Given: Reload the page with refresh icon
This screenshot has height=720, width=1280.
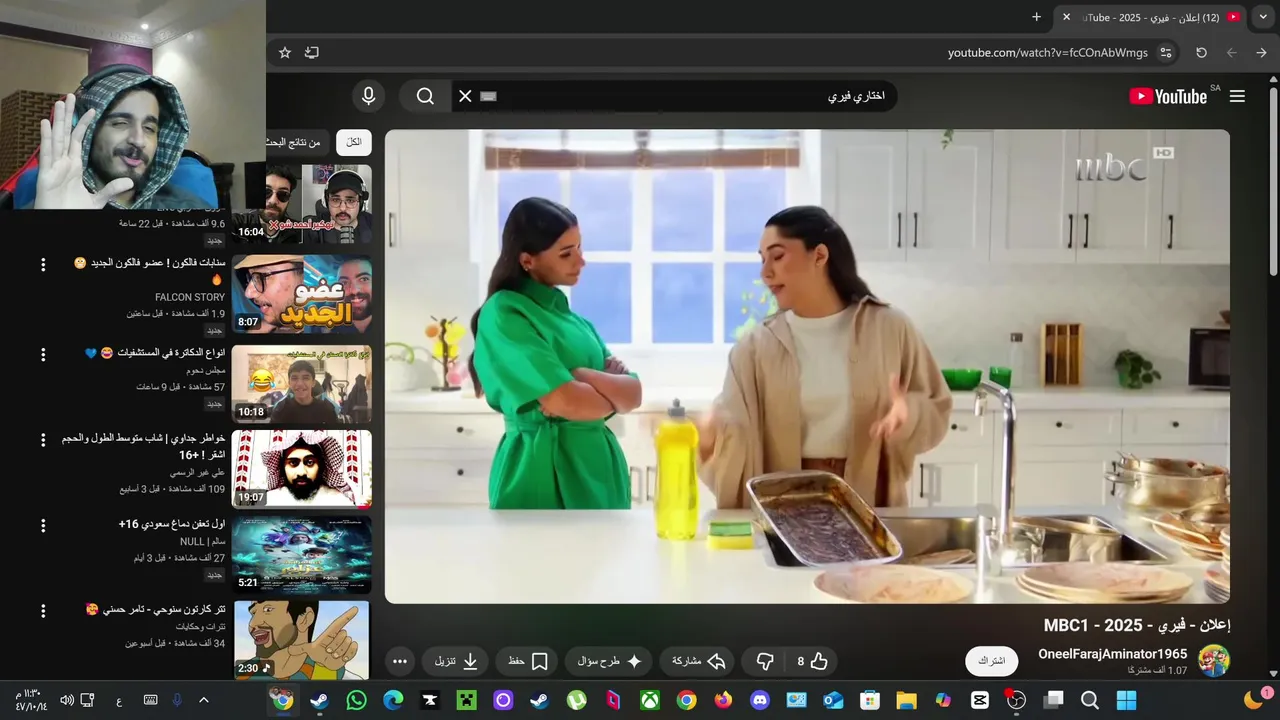Looking at the screenshot, I should click(x=1201, y=53).
